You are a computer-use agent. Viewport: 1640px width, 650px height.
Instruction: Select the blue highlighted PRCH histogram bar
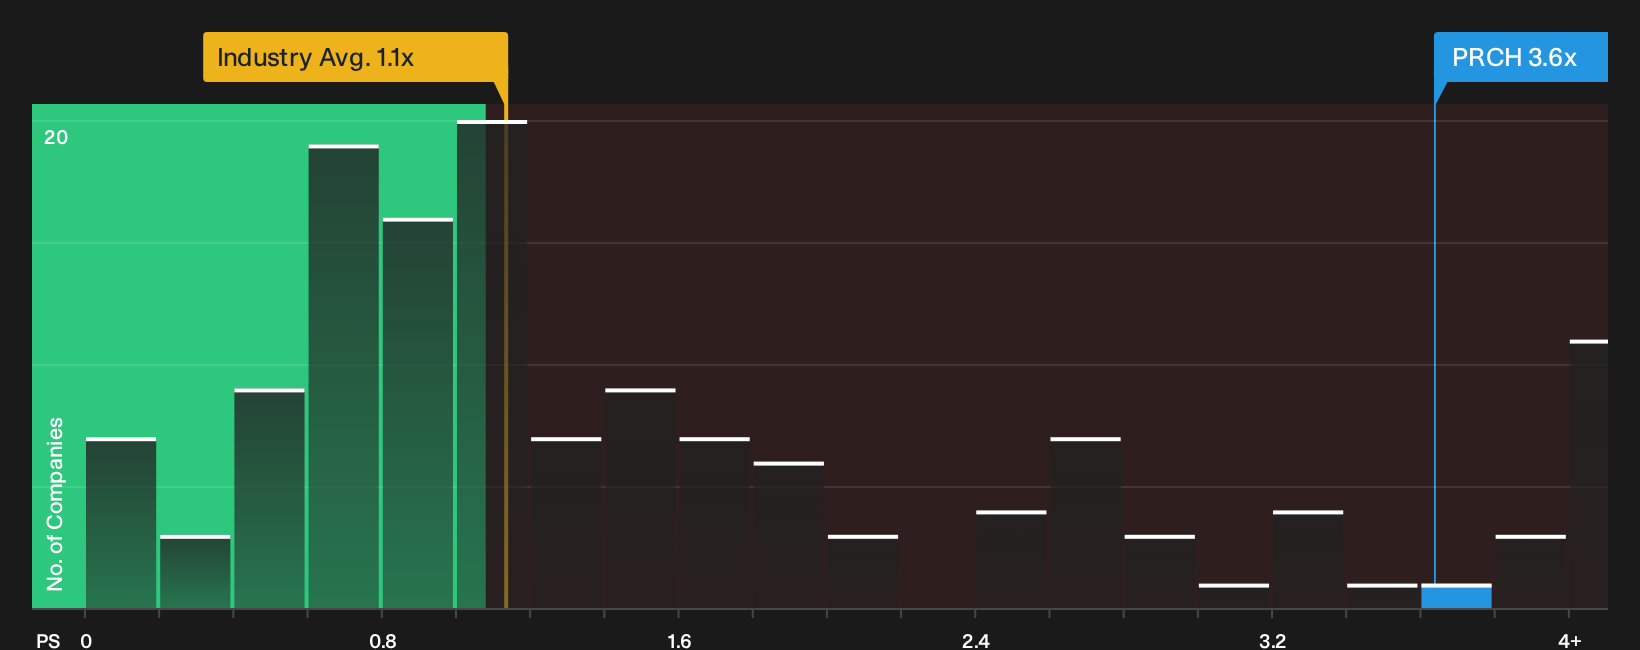tap(1456, 596)
